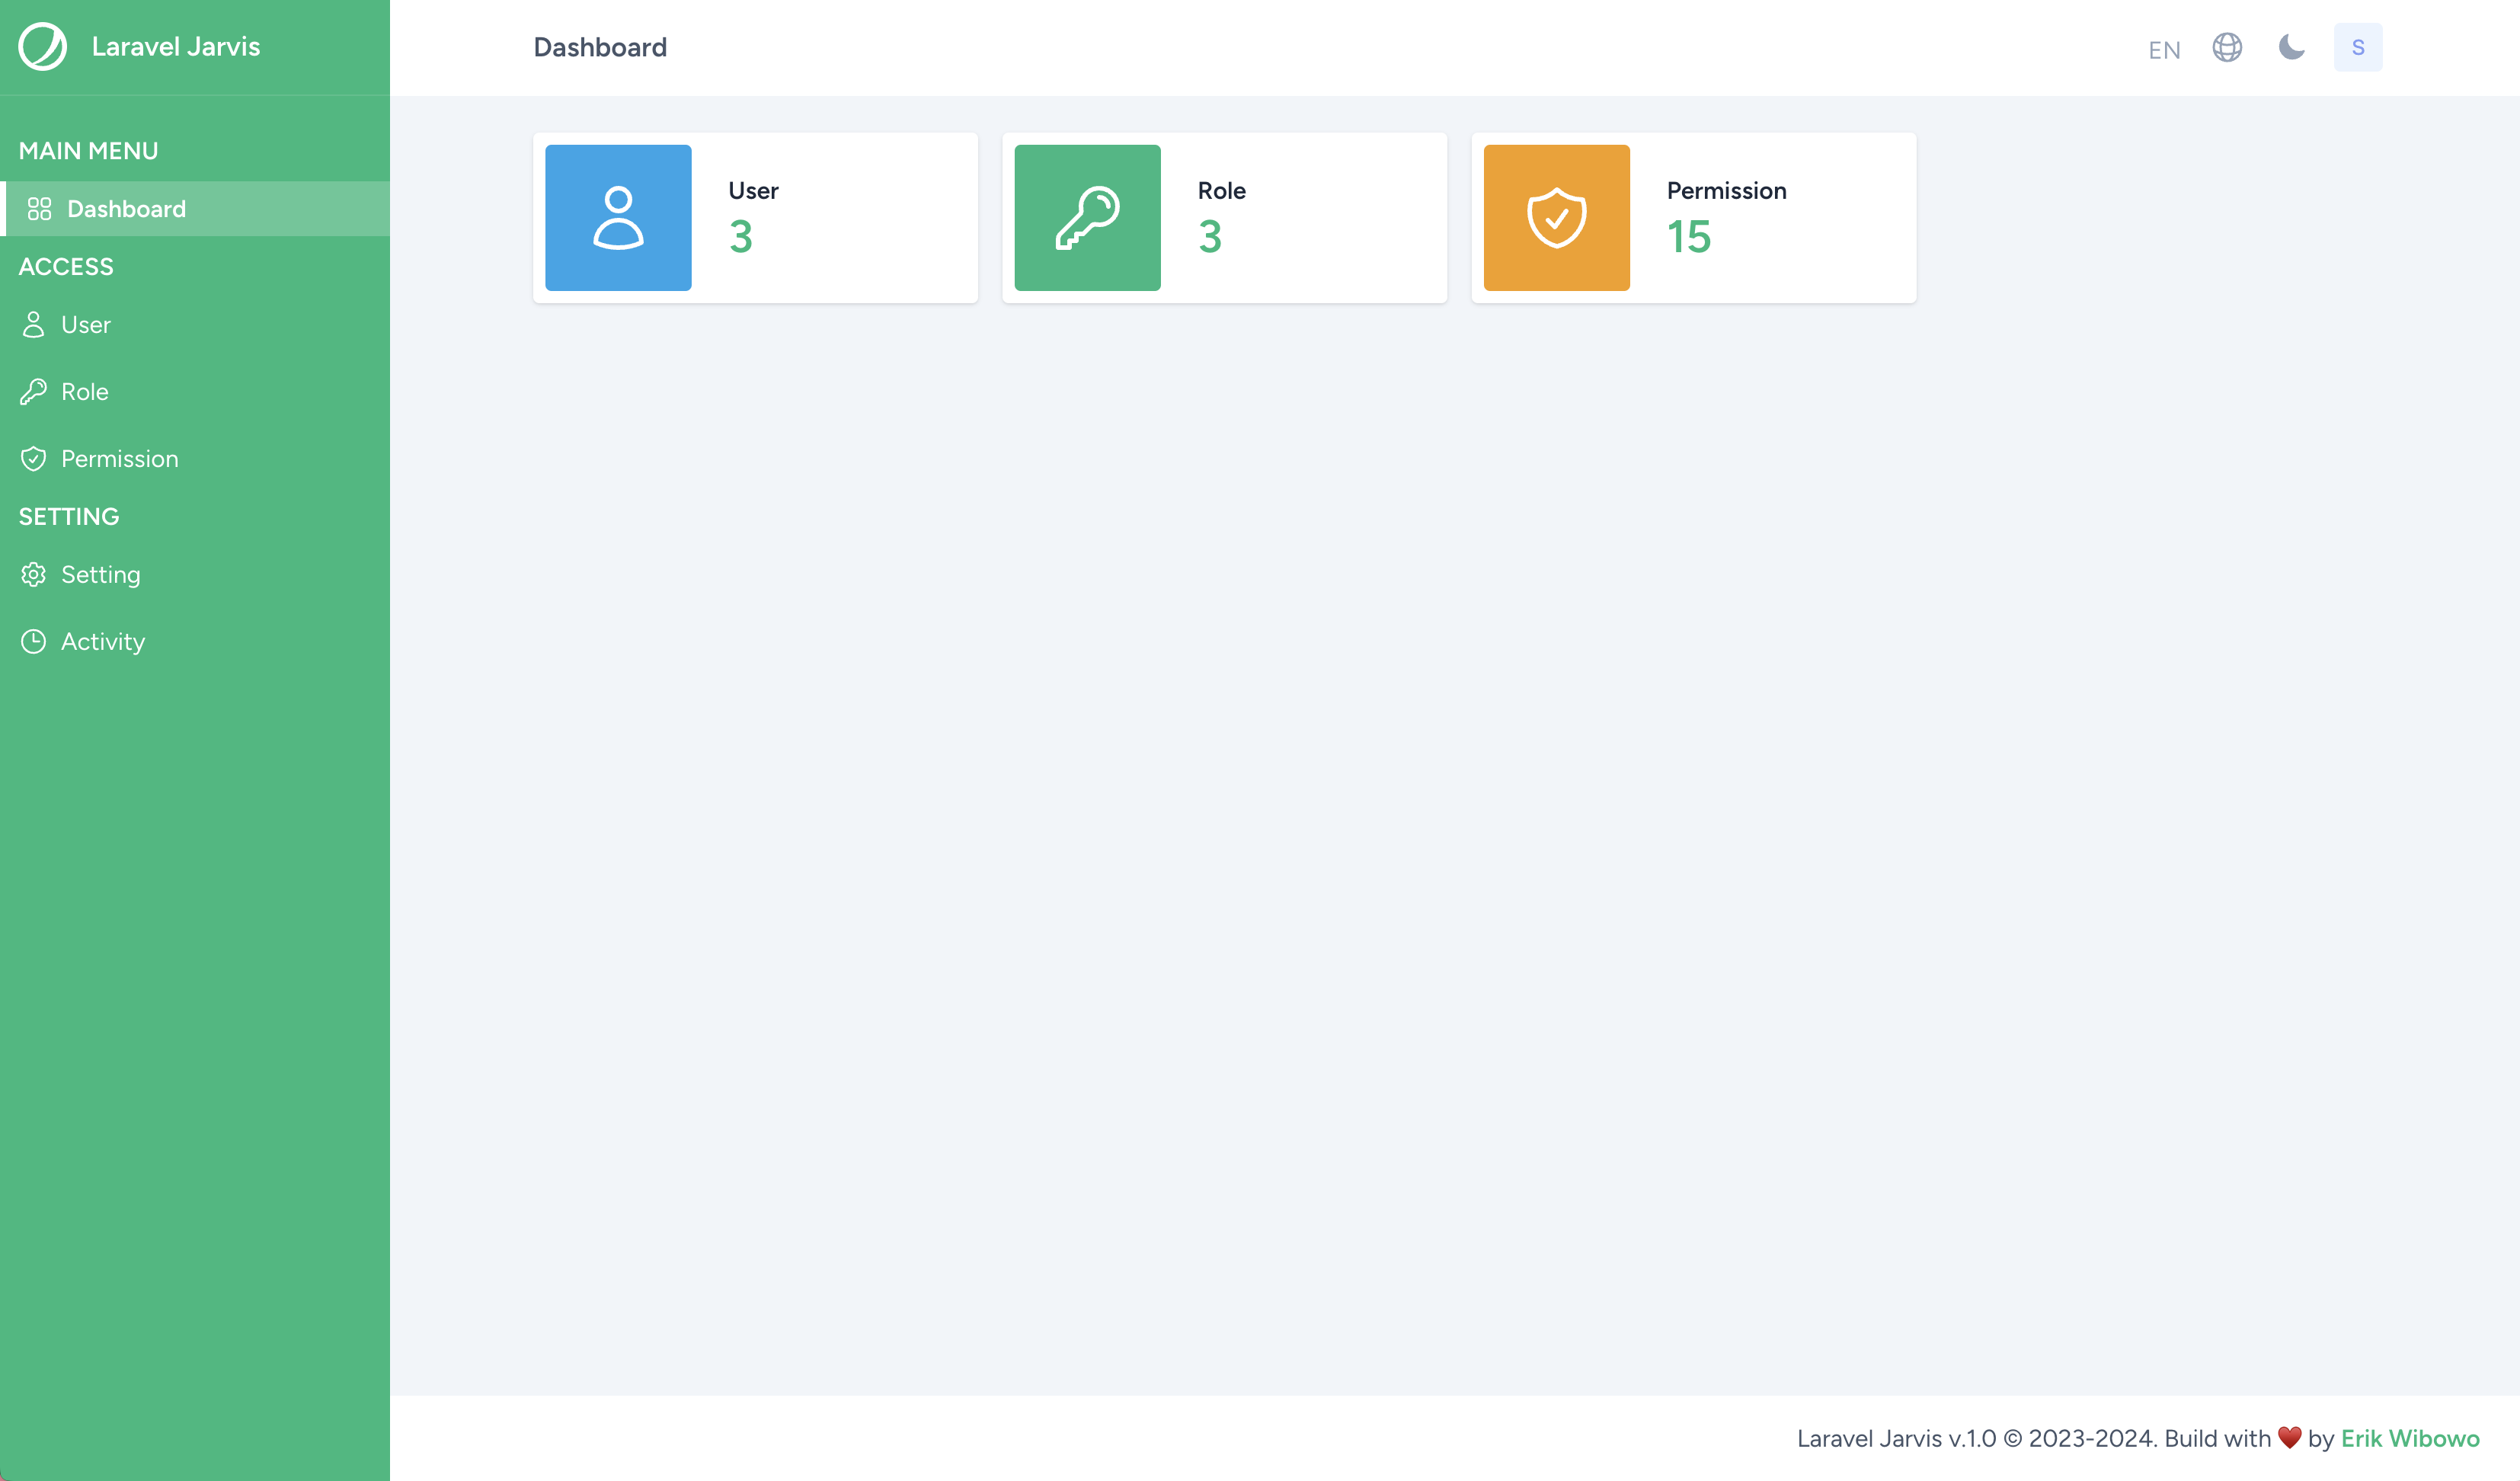The height and width of the screenshot is (1481, 2520).
Task: Click the Erik Wibowo link in footer
Action: click(2409, 1437)
